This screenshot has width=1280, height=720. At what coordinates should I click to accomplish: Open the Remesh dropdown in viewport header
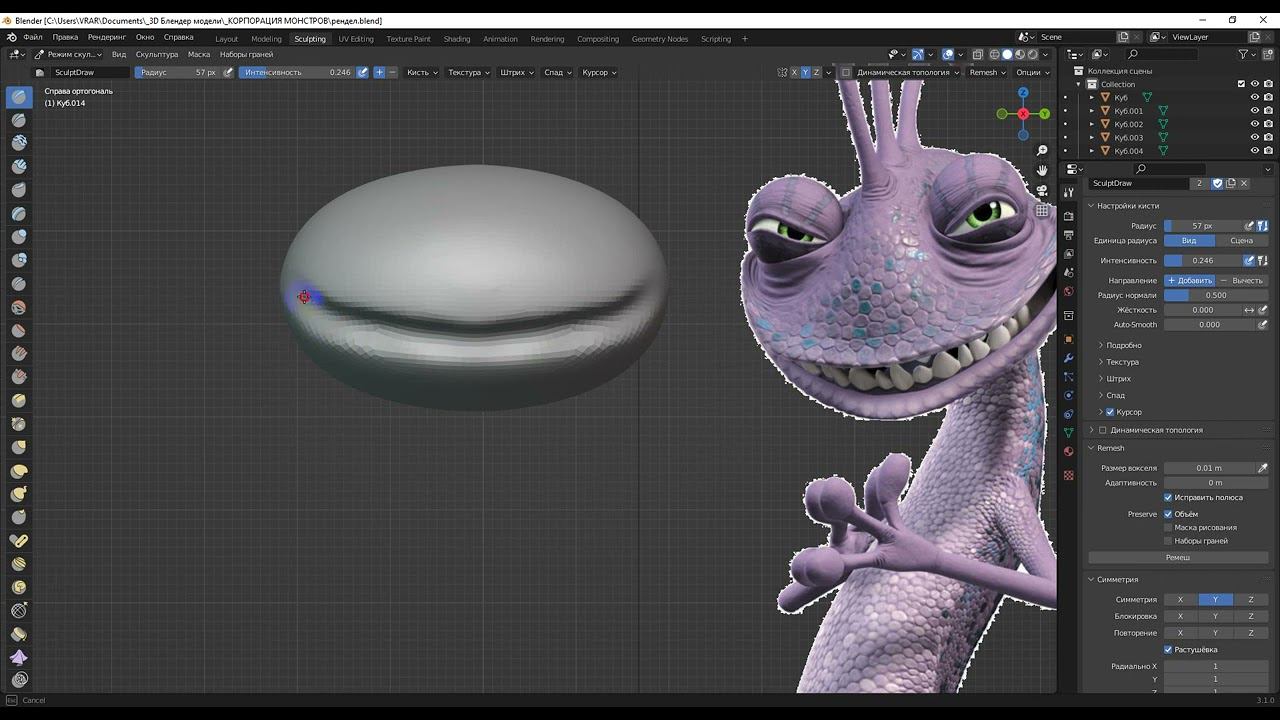[x=987, y=72]
